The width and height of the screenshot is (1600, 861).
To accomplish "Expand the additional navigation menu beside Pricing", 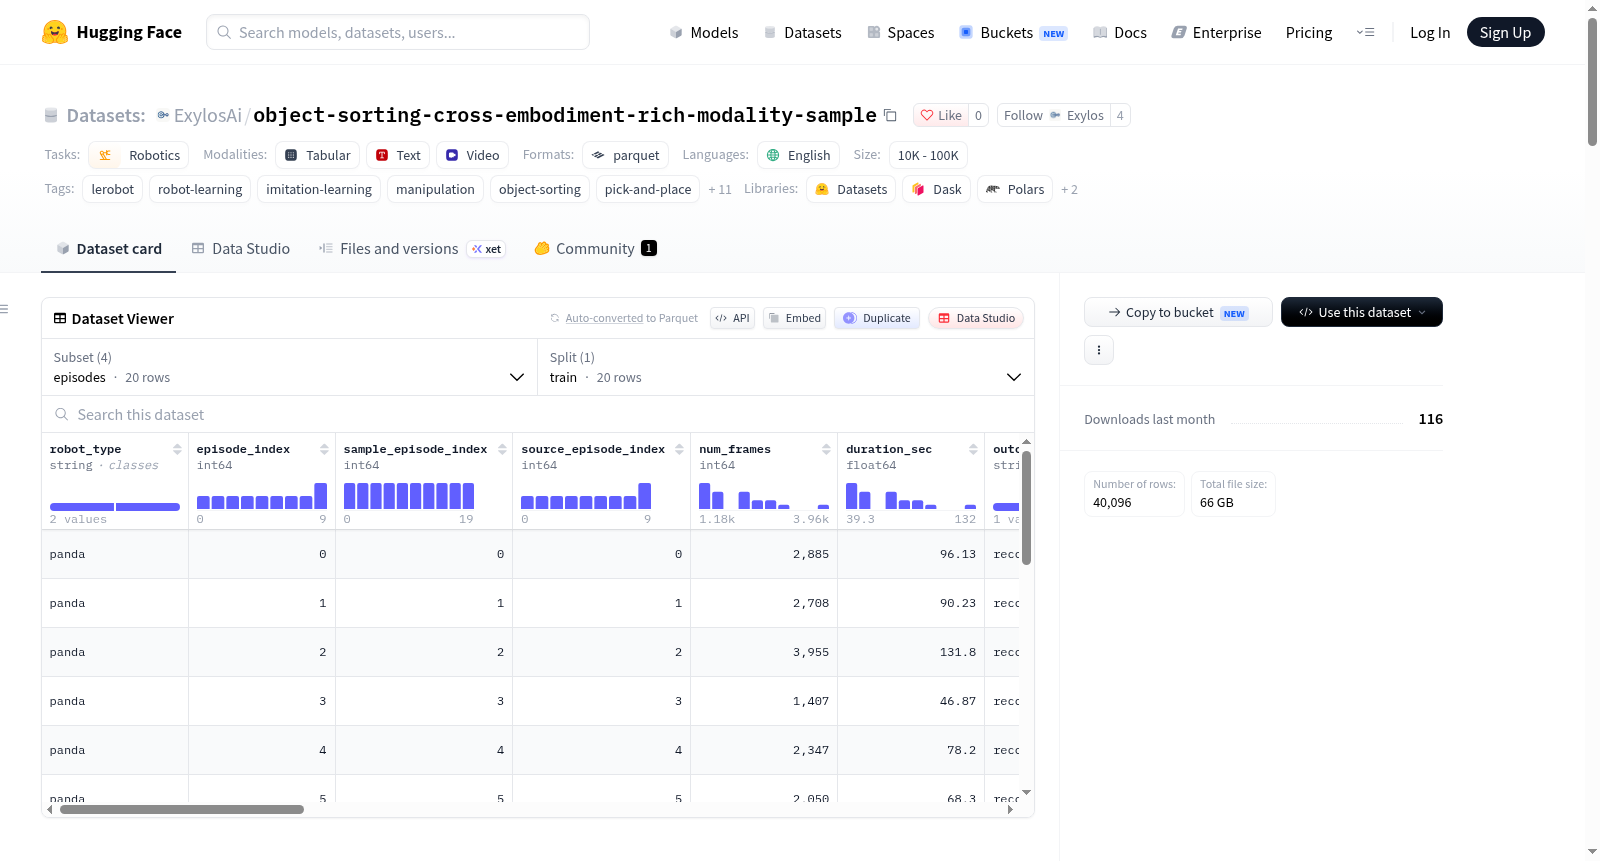I will [x=1365, y=32].
